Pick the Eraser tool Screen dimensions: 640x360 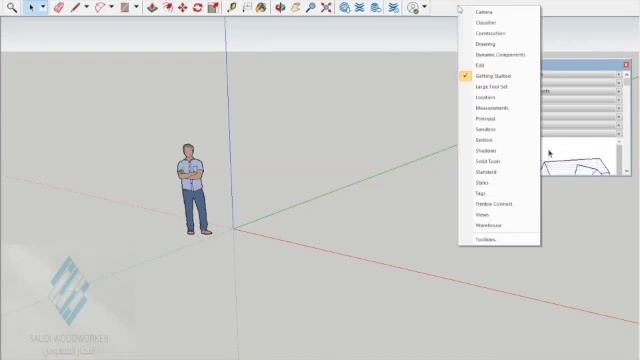click(59, 7)
